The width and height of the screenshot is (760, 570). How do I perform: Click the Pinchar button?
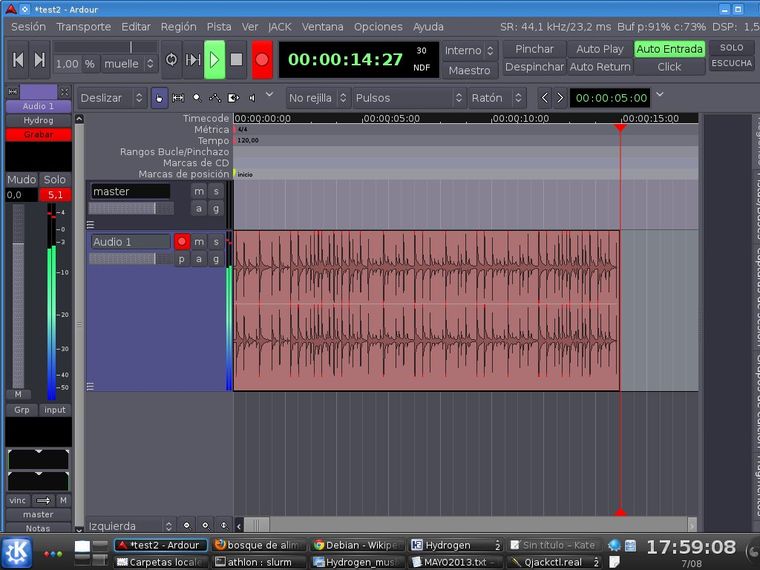(x=534, y=49)
